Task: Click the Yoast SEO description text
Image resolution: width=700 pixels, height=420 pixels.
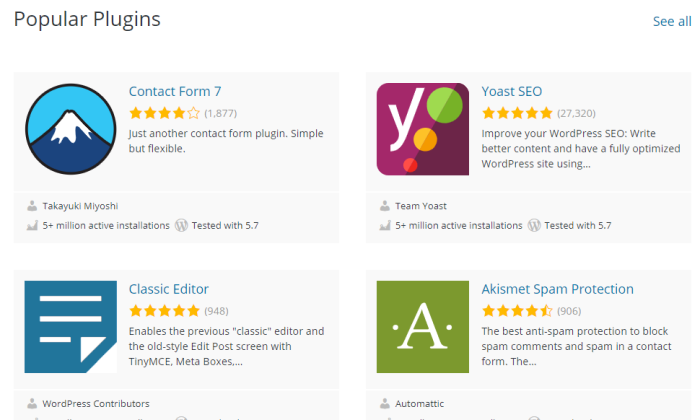Action: tap(581, 149)
